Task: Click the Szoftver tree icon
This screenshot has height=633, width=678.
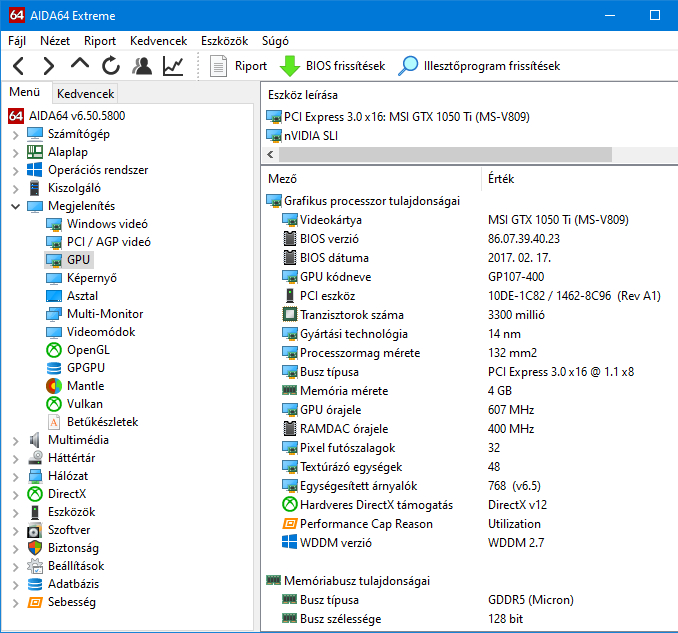Action: pyautogui.click(x=35, y=531)
